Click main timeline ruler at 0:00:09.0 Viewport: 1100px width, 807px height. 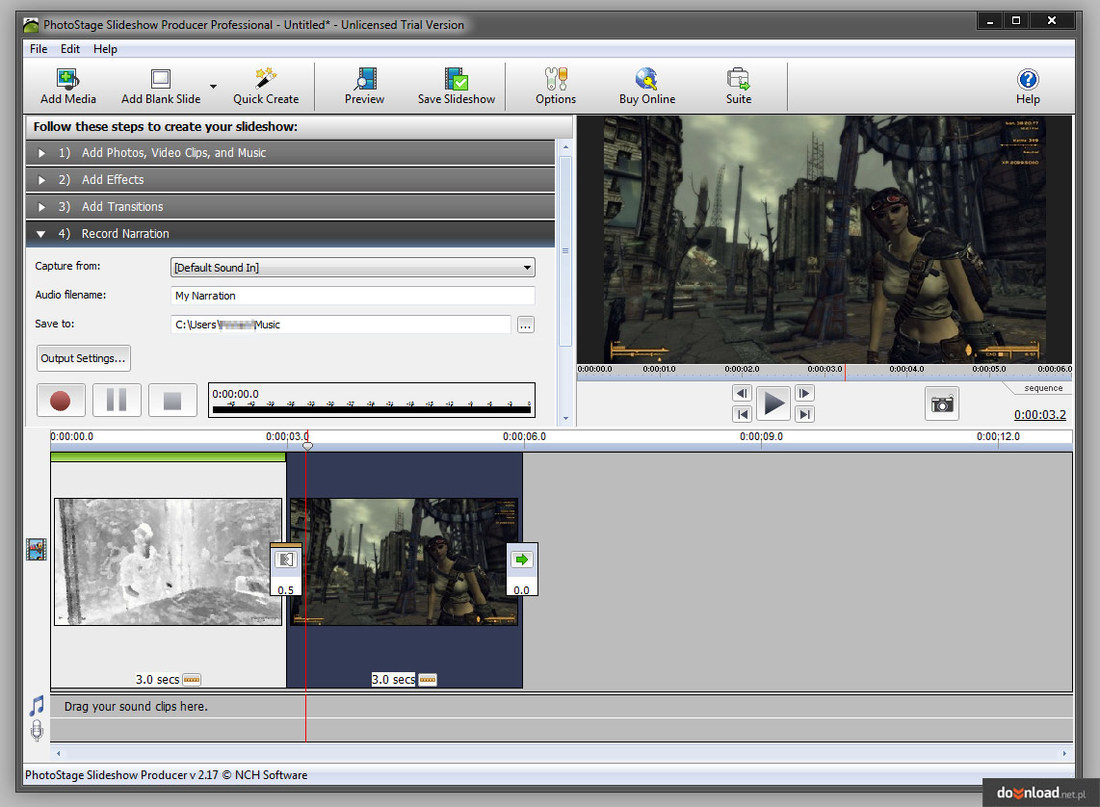(761, 436)
